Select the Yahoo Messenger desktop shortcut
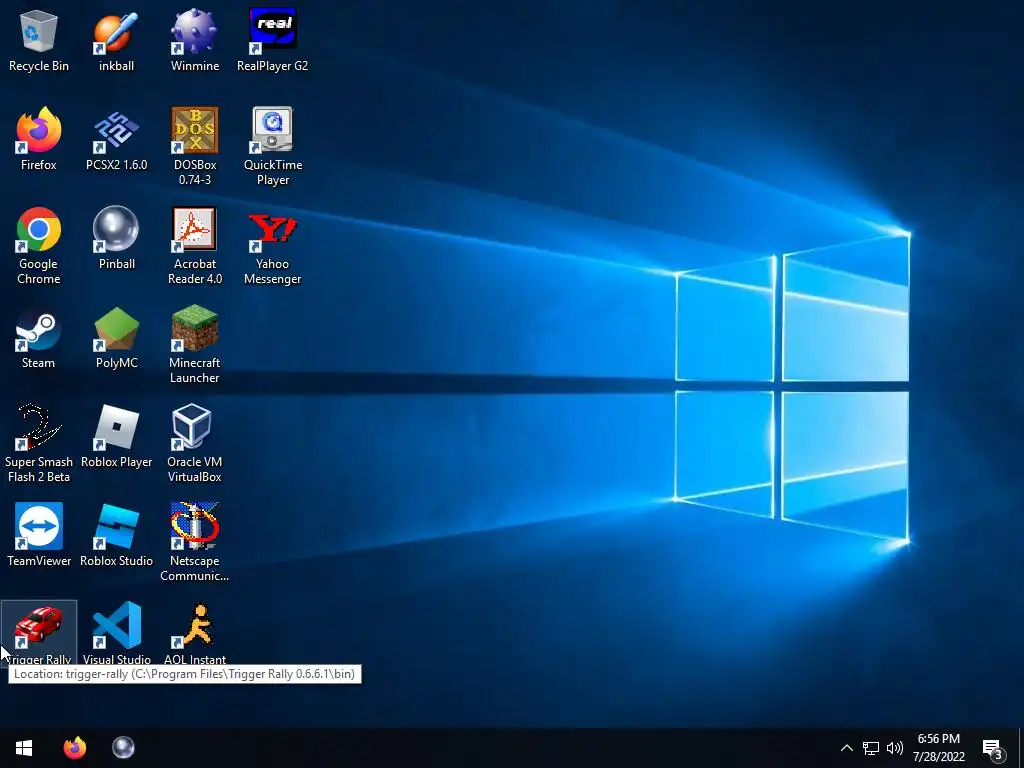The height and width of the screenshot is (768, 1024). click(x=272, y=246)
